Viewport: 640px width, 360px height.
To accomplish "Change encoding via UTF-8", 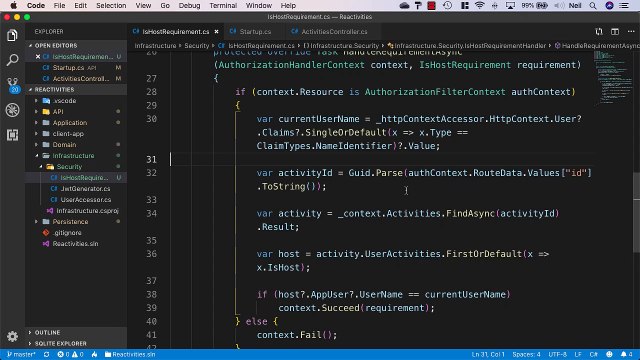I will click(x=557, y=354).
